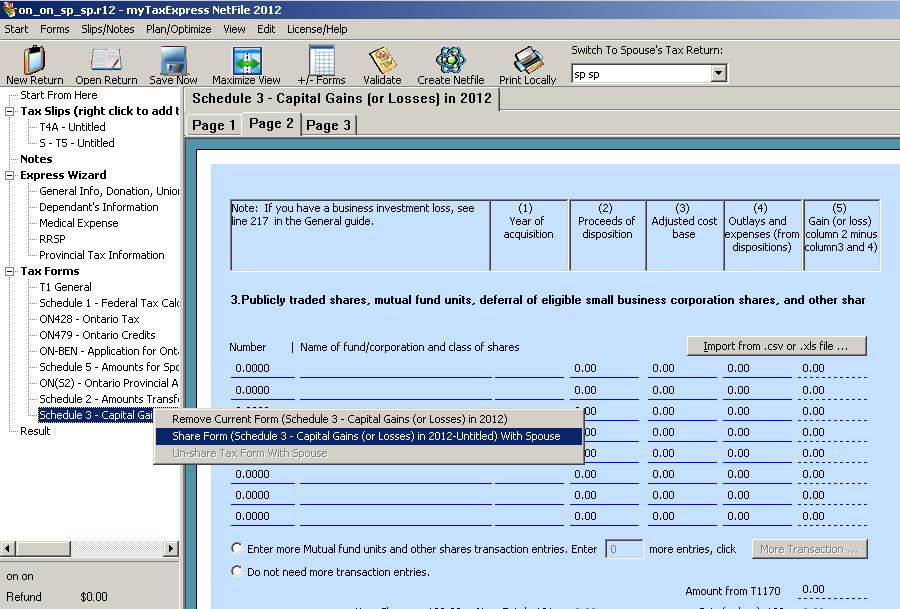Open the spouse tax return dropdown
The image size is (900, 609).
[718, 73]
